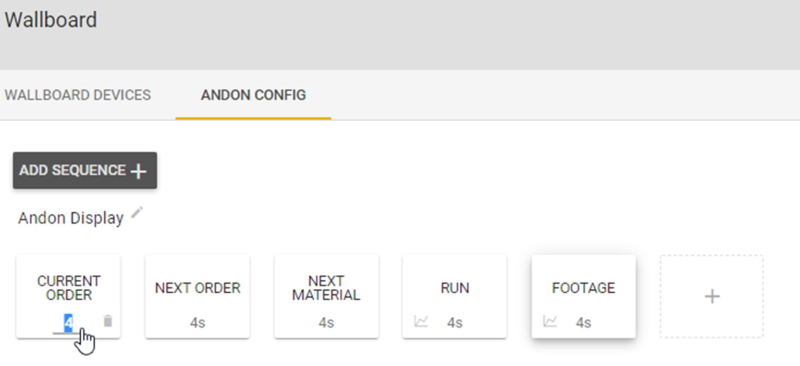Select the Footage card title

pyautogui.click(x=584, y=288)
